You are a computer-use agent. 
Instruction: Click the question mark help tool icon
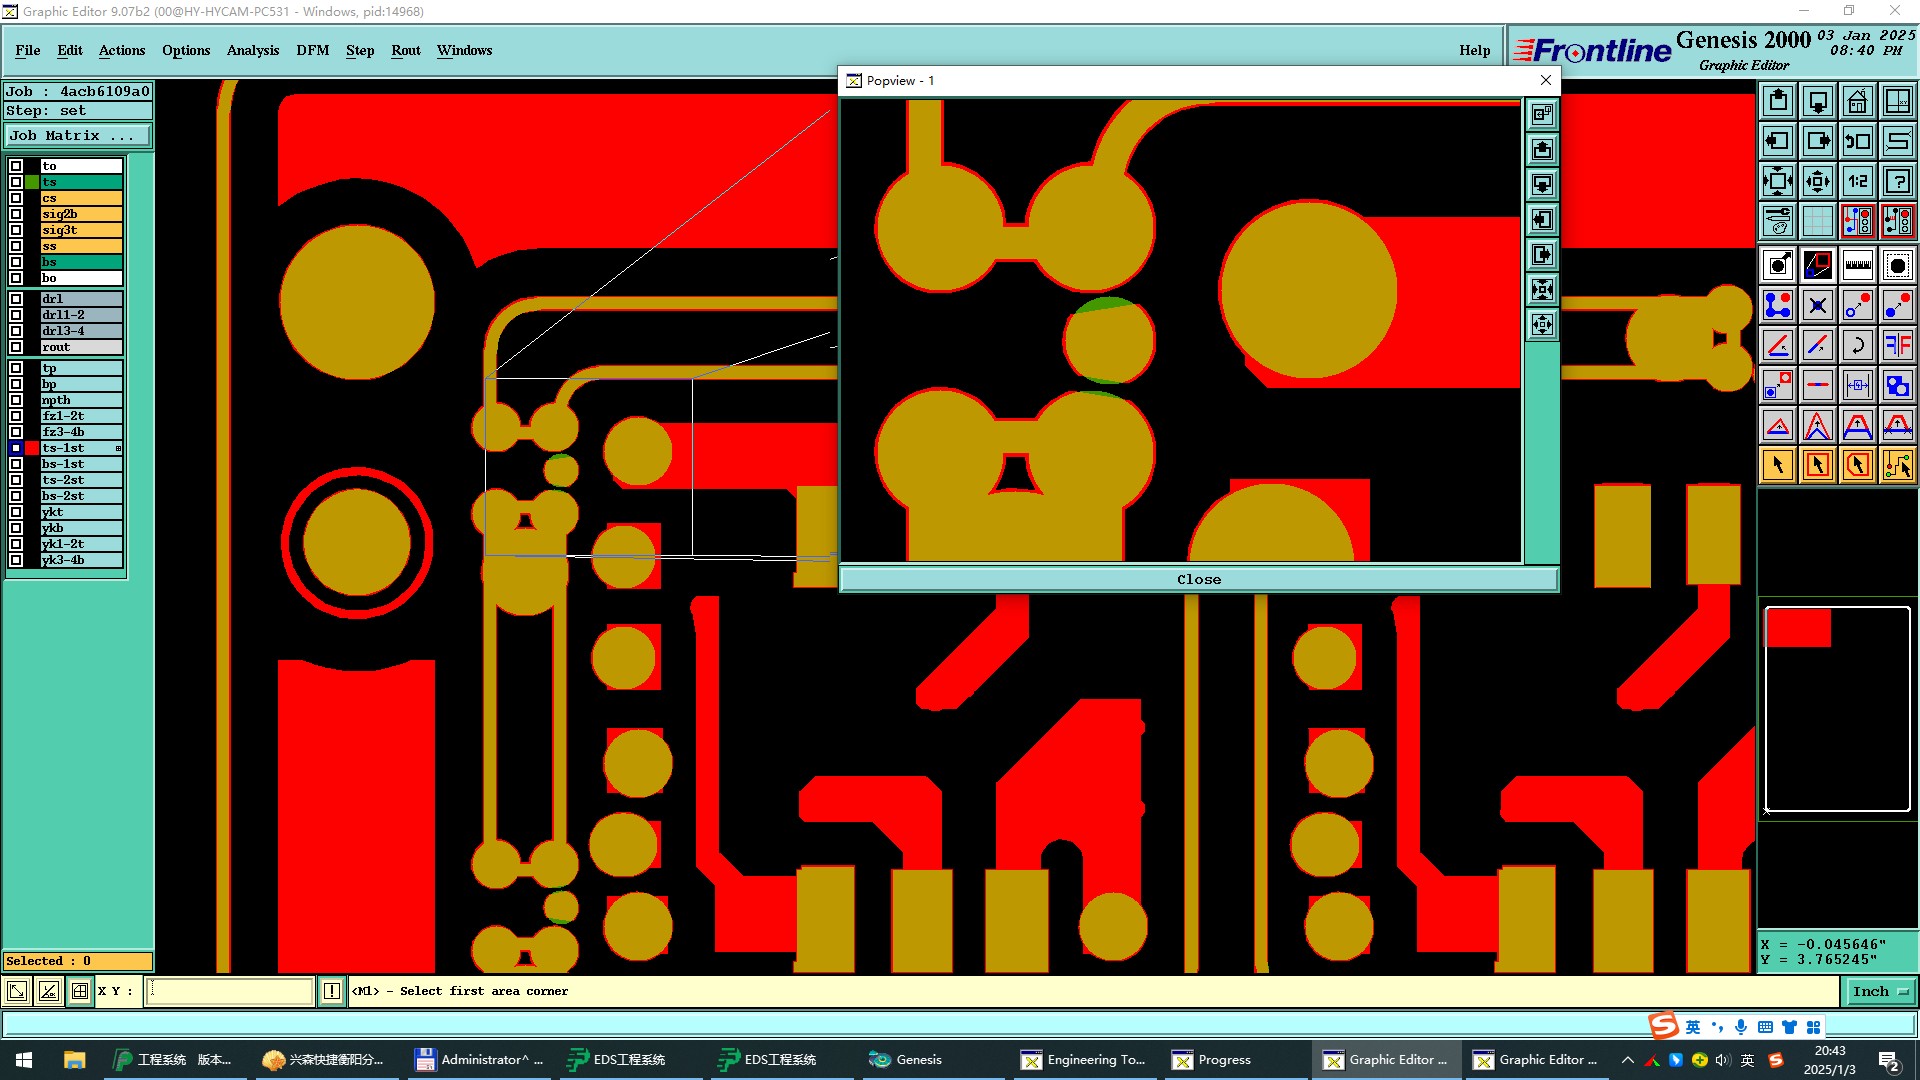[x=1897, y=182]
